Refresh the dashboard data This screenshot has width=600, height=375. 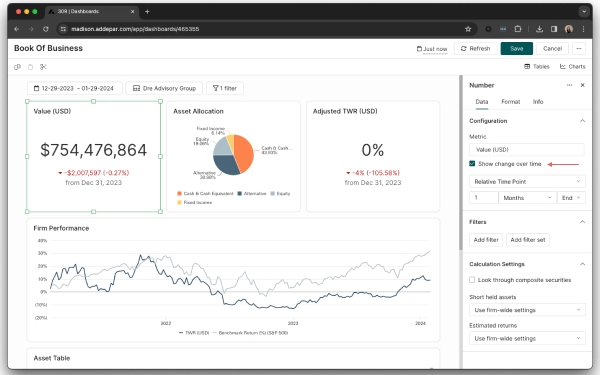click(476, 49)
